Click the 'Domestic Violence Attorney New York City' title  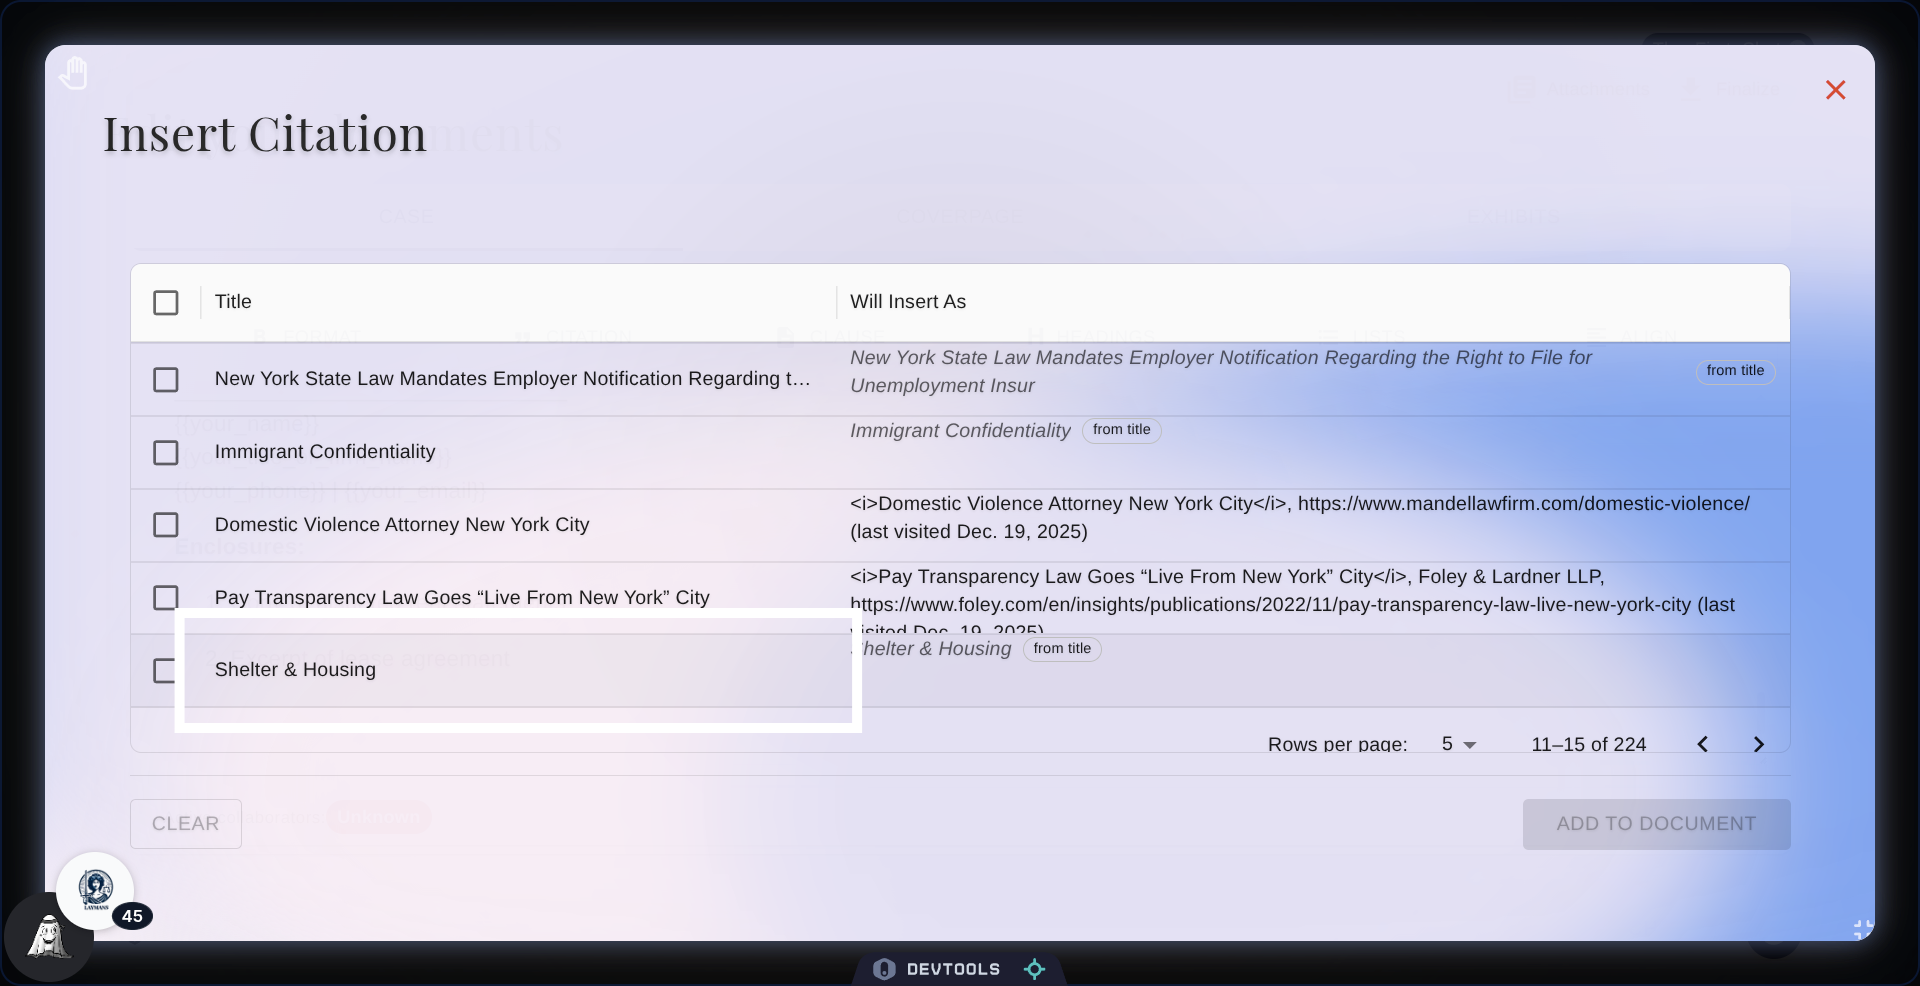click(x=402, y=525)
